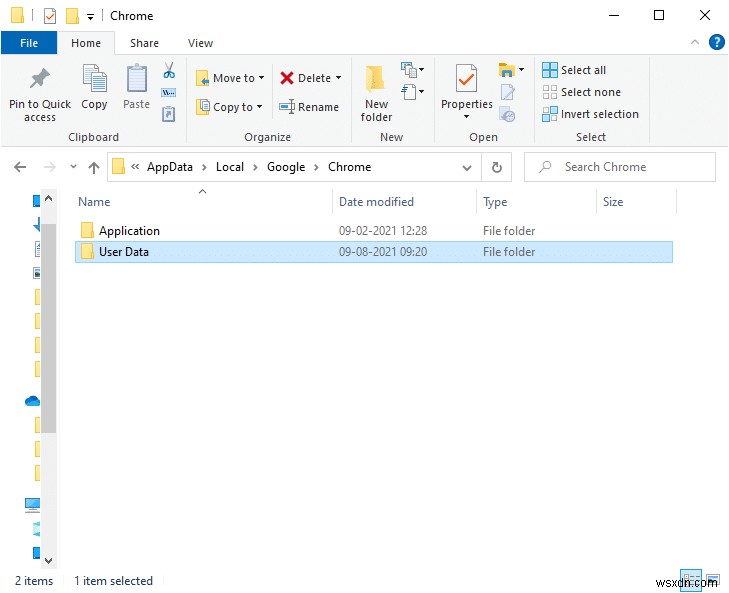Click the Refresh button
The height and width of the screenshot is (593, 729).
[x=497, y=167]
